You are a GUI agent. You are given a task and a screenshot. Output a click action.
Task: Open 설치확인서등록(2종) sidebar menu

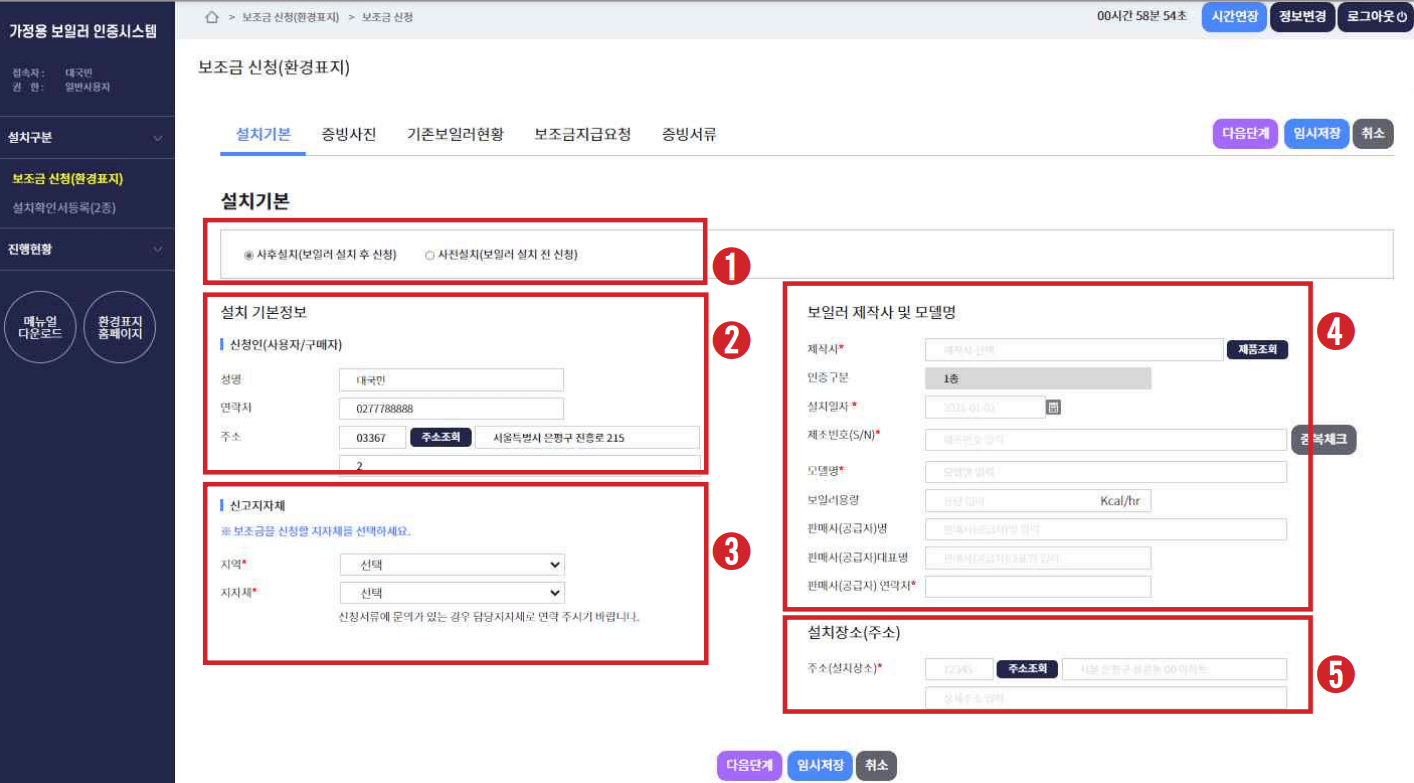point(64,207)
